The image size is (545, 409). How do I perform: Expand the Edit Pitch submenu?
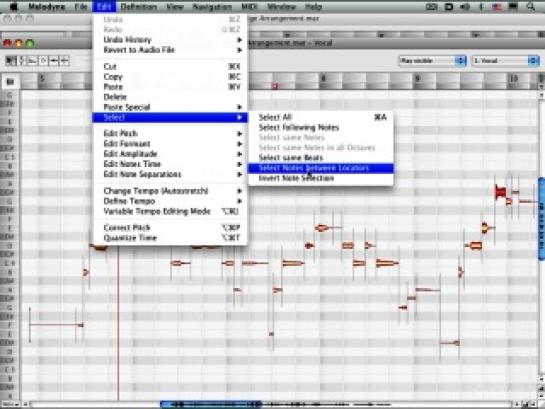(170, 133)
